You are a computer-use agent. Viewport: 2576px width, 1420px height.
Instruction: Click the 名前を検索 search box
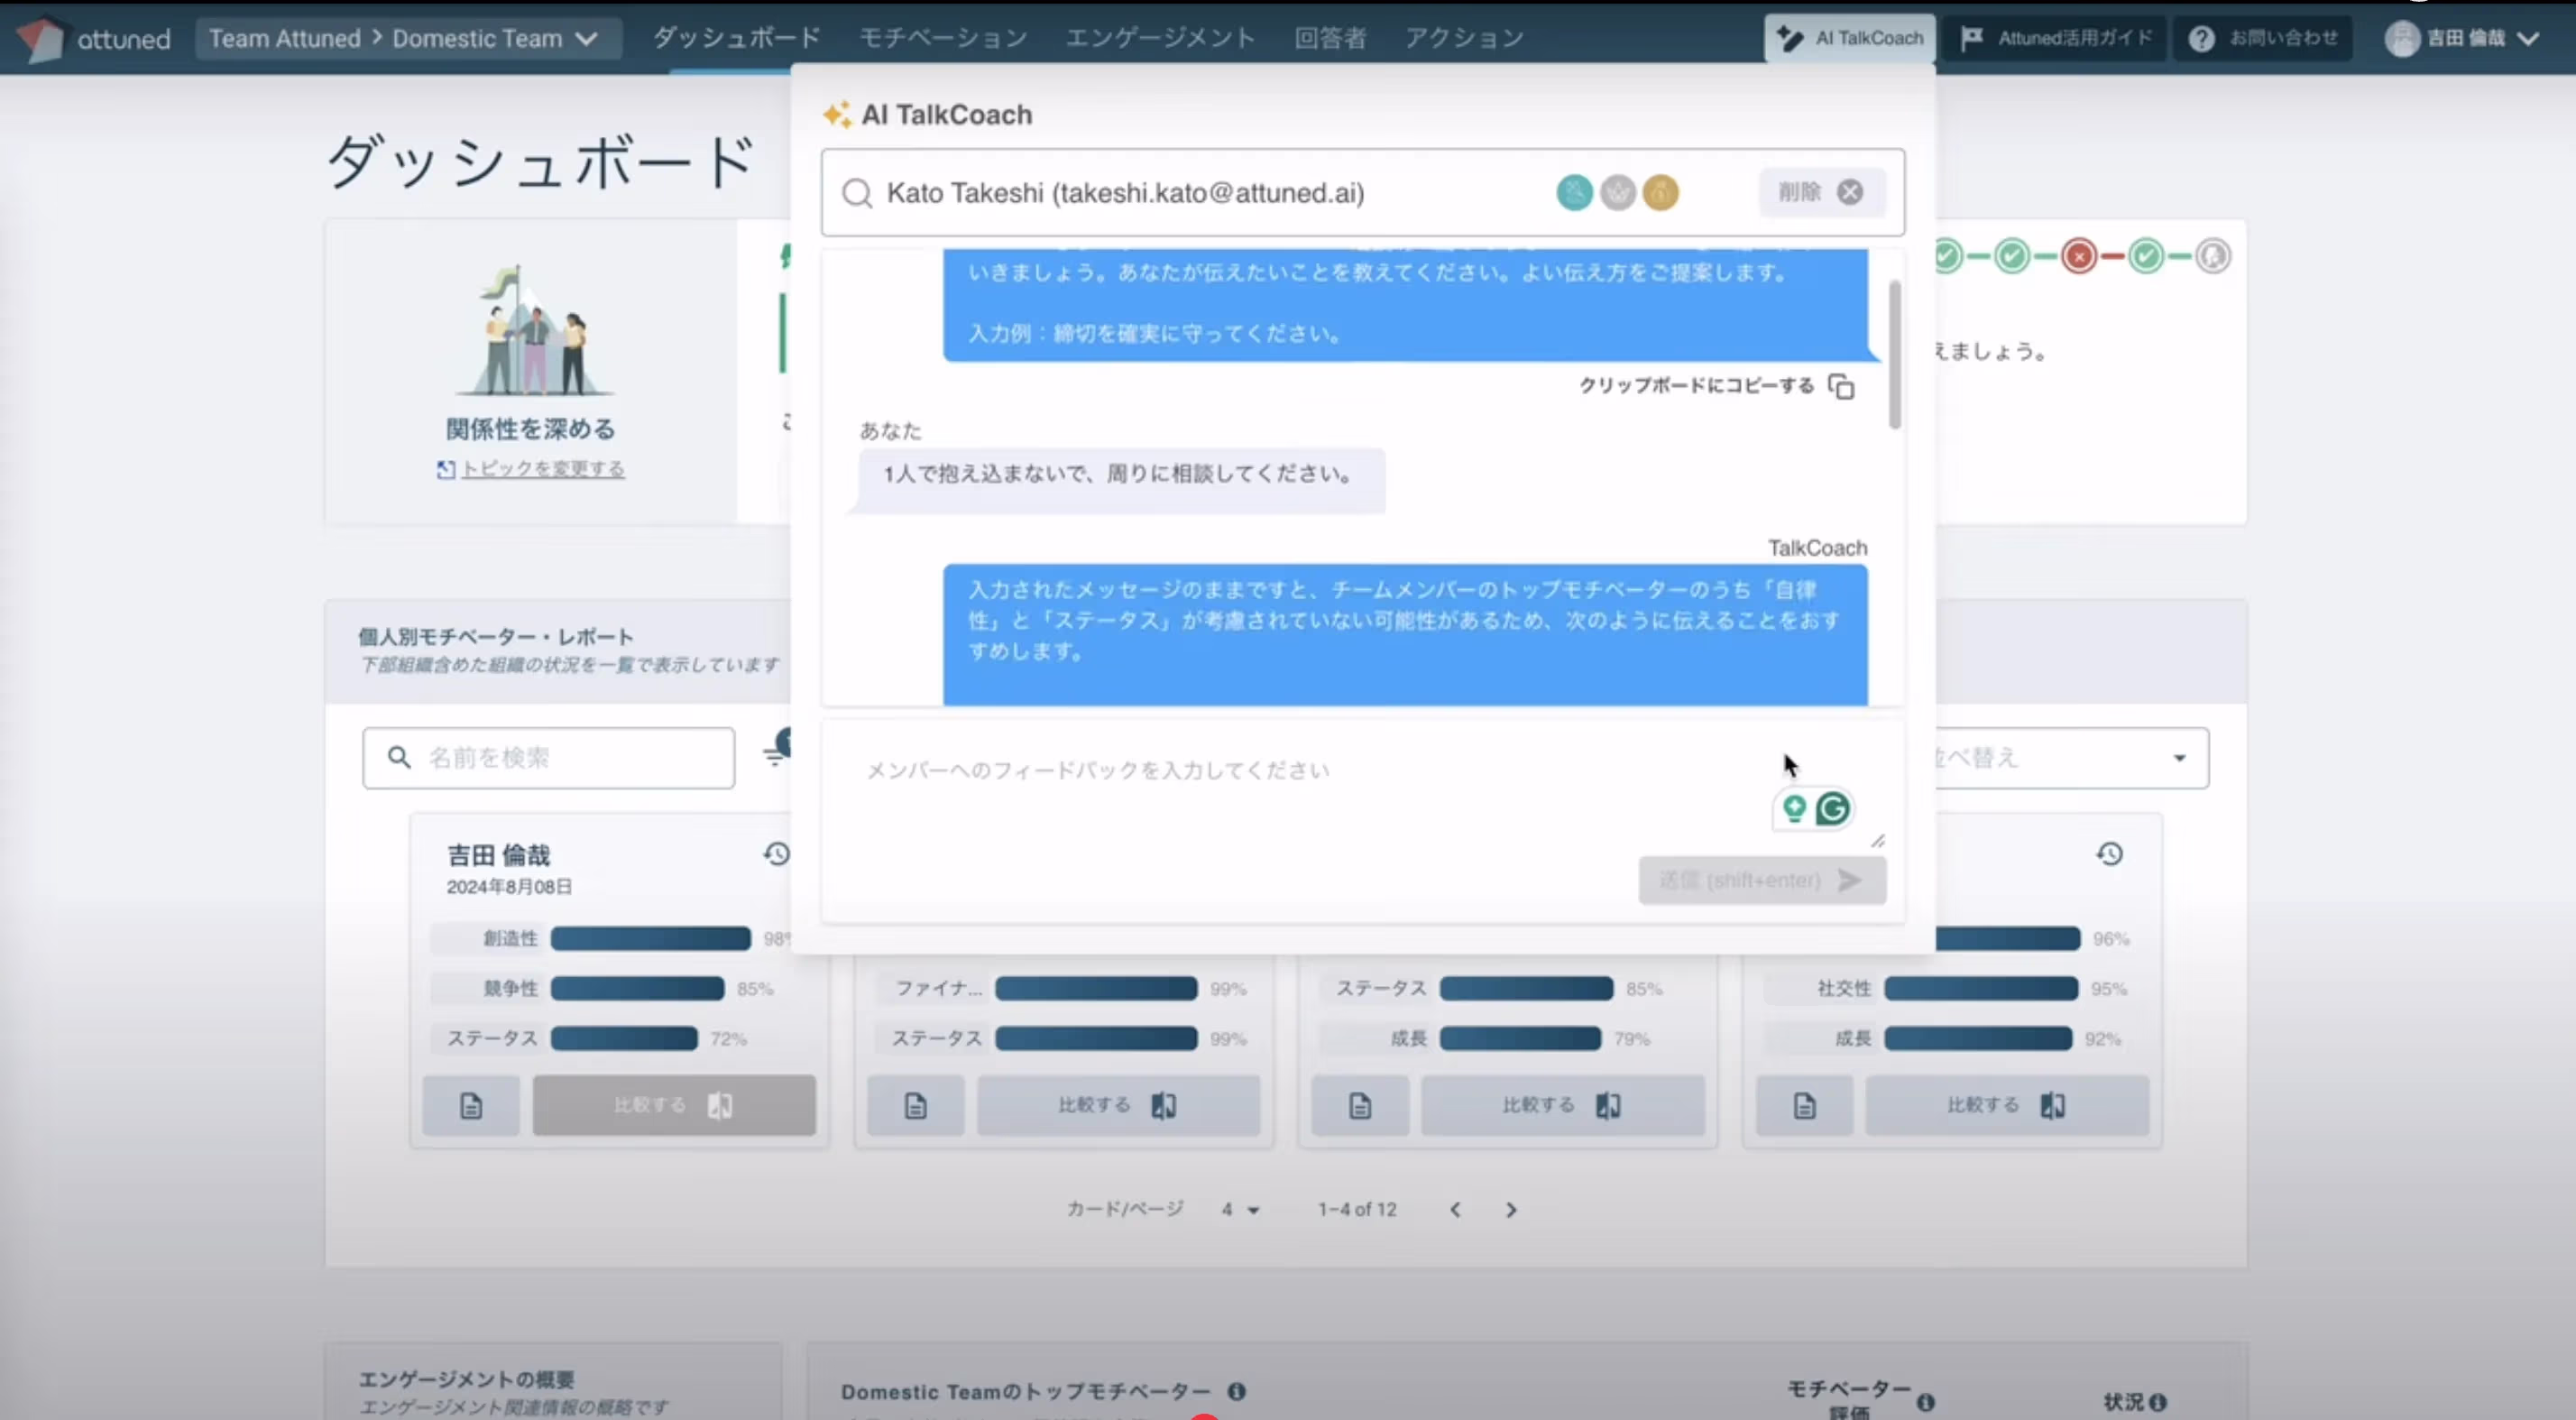548,758
